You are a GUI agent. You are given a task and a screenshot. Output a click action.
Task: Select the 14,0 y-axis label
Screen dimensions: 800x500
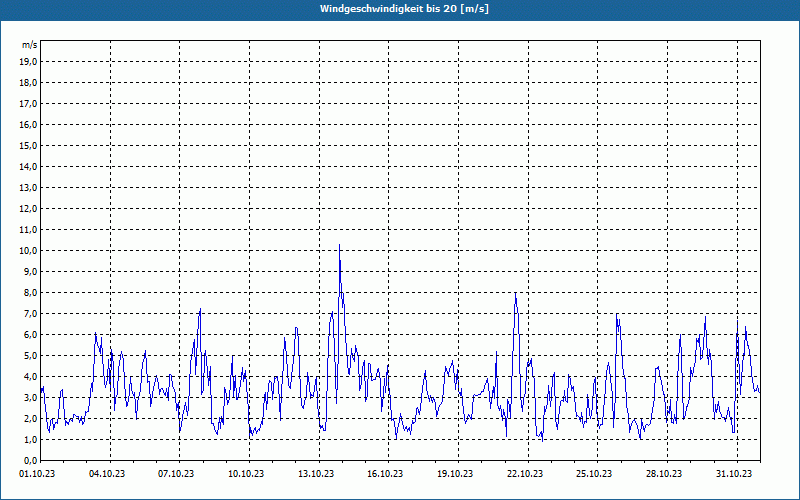(28, 166)
